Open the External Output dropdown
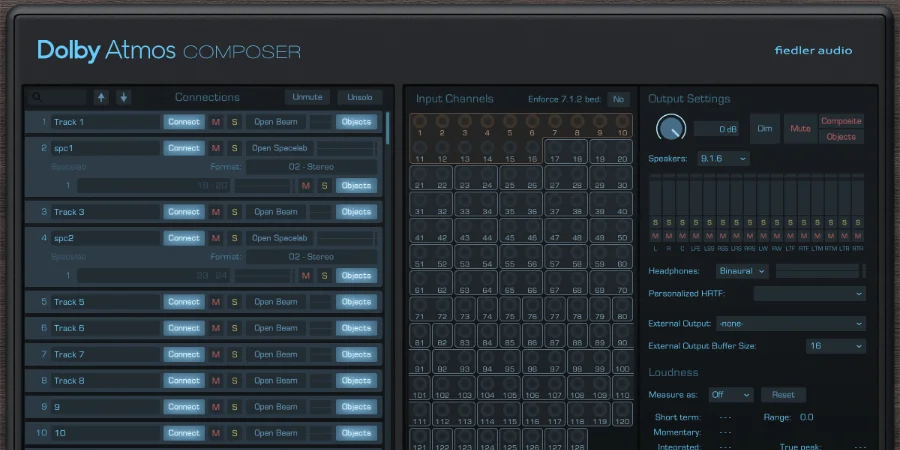 tap(790, 324)
